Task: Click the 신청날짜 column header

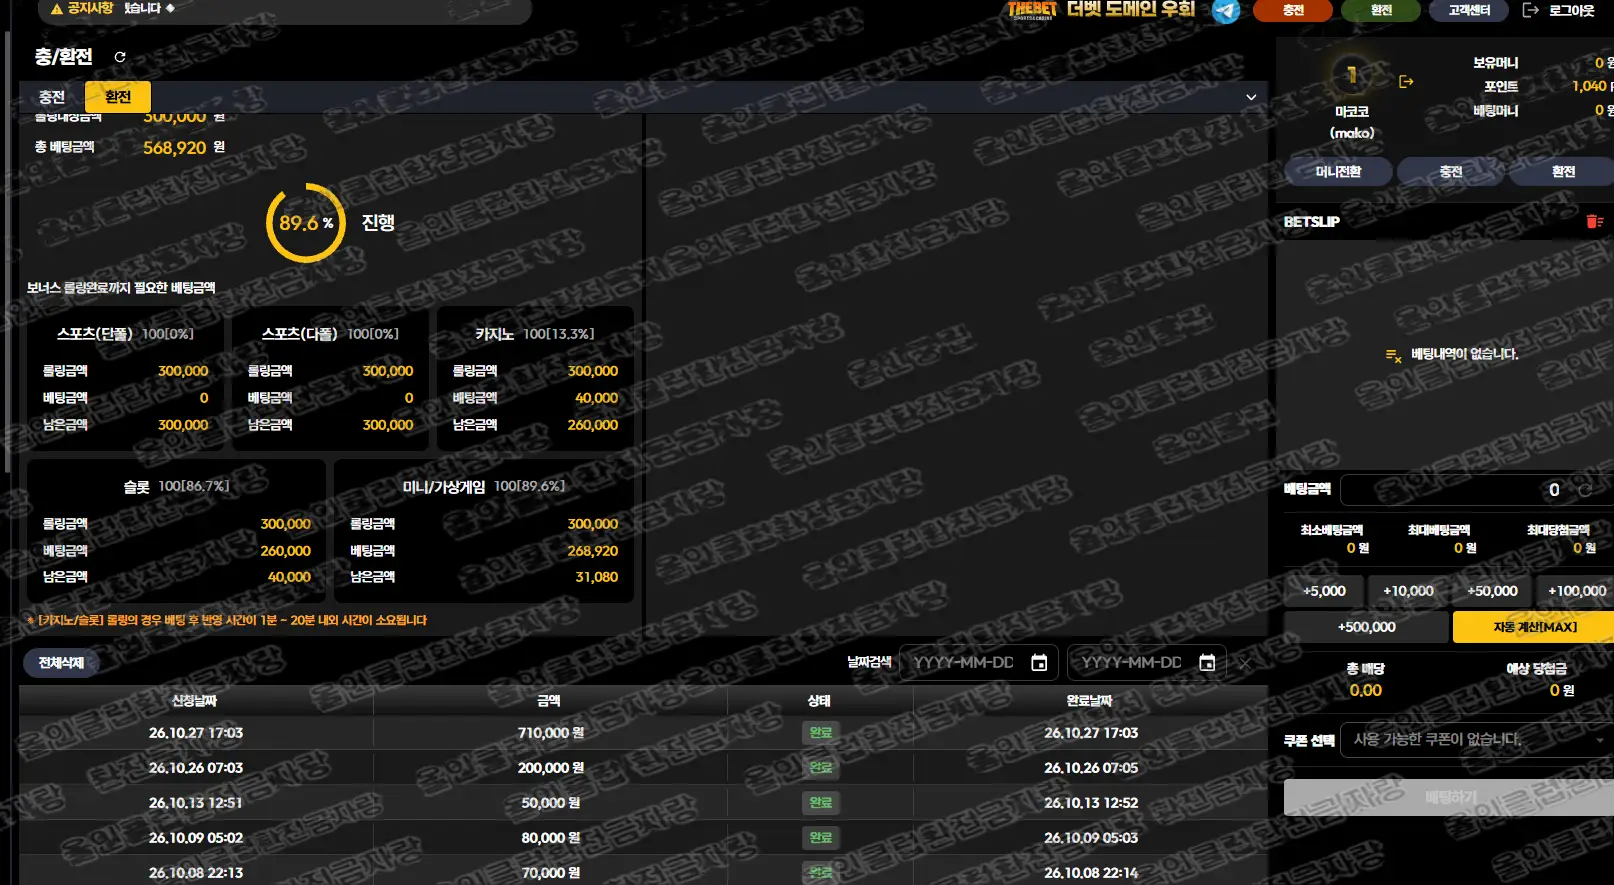Action: point(195,701)
